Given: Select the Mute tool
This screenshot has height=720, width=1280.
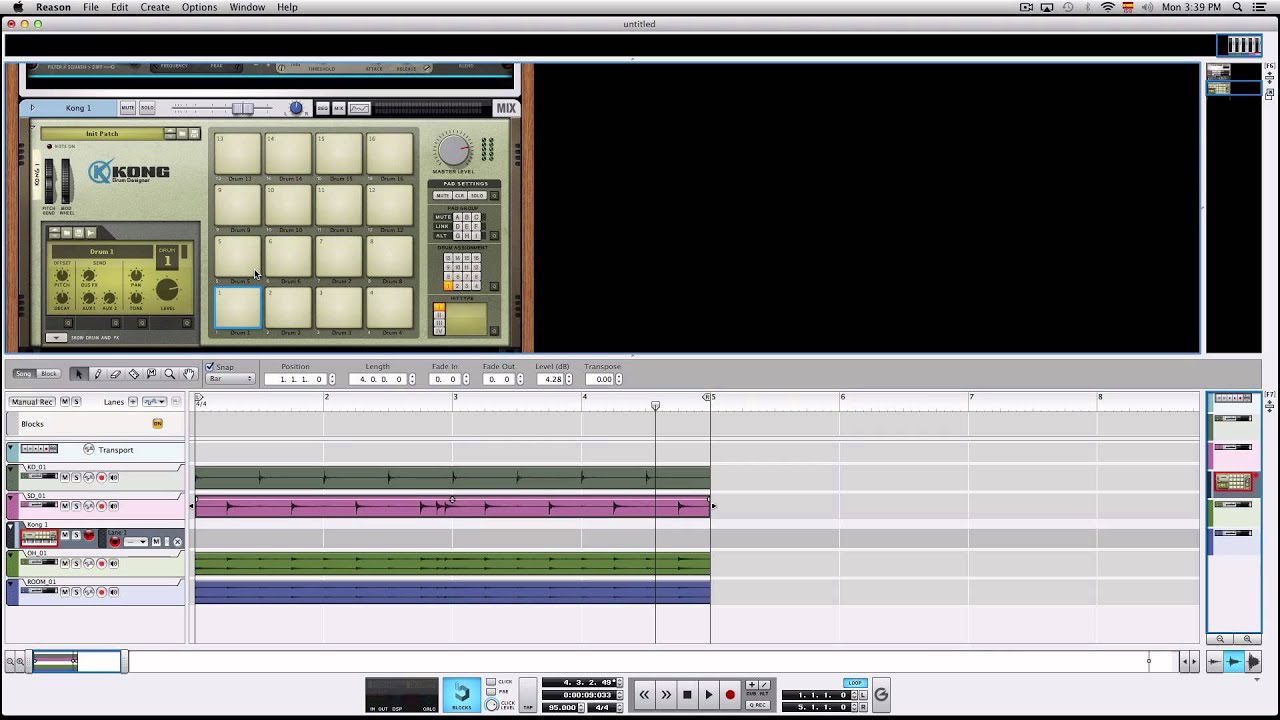Looking at the screenshot, I should (x=151, y=374).
